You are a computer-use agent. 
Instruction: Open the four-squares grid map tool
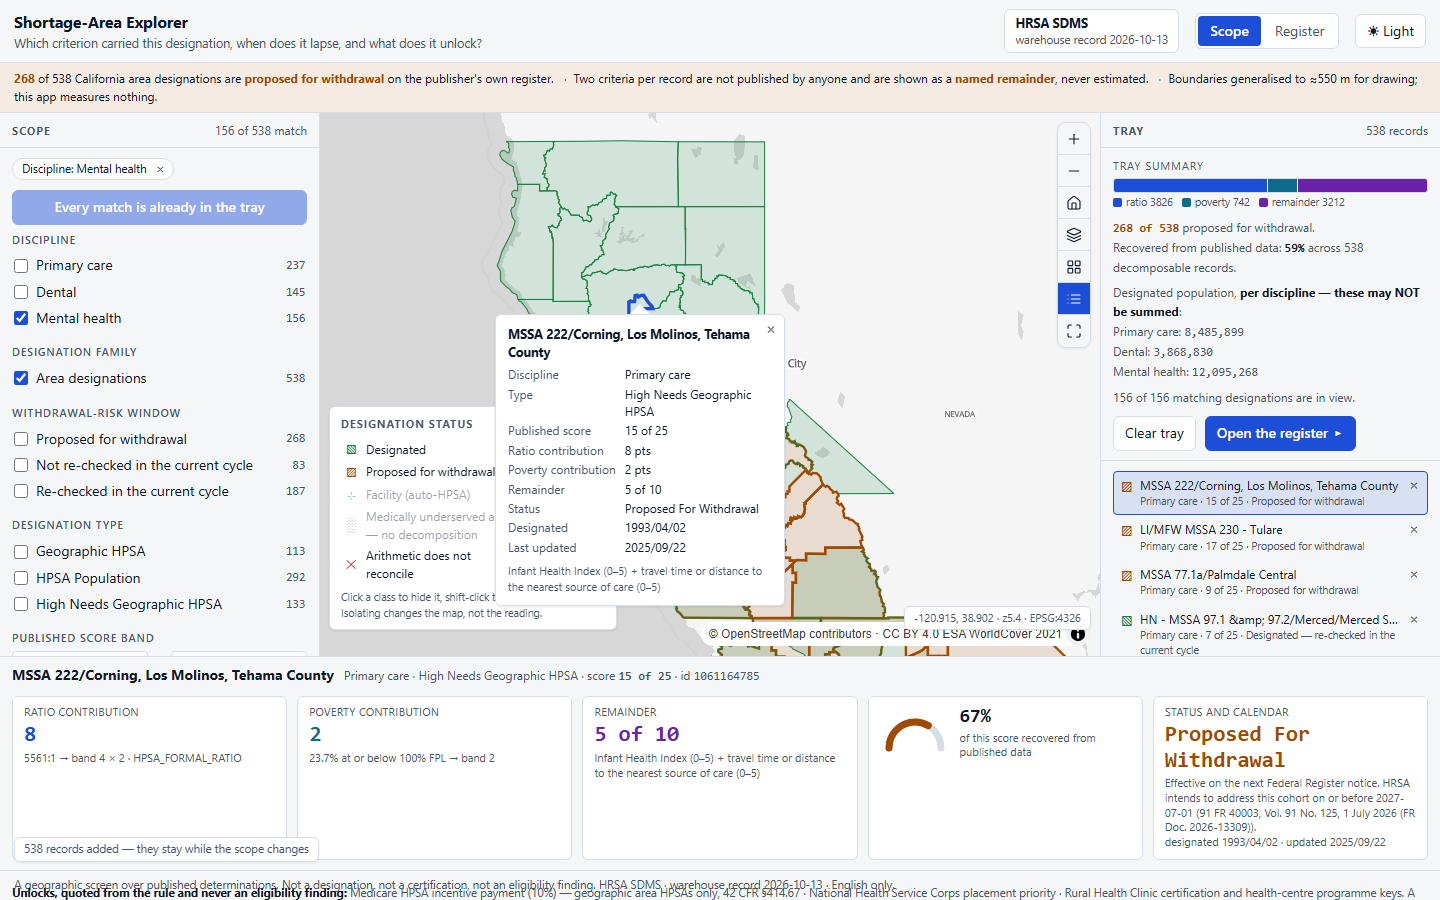click(1073, 267)
